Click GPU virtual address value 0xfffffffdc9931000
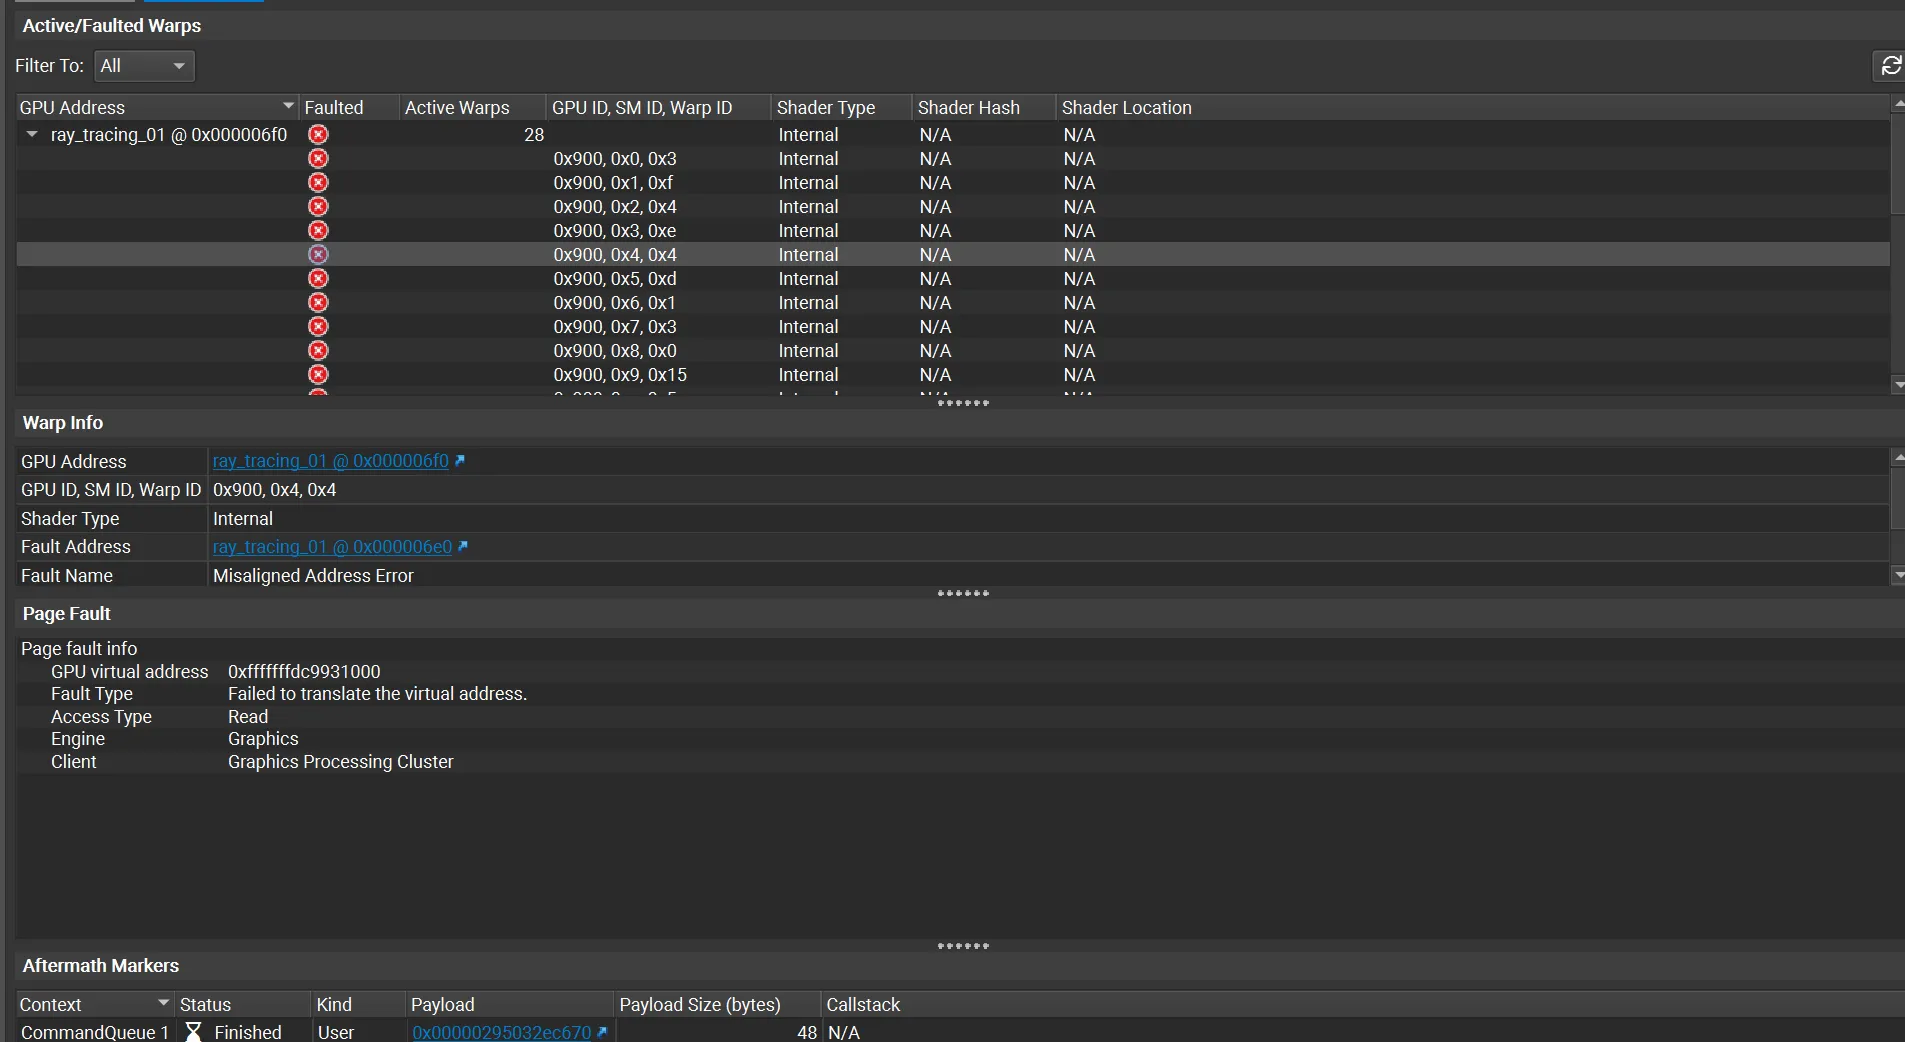This screenshot has height=1042, width=1905. pyautogui.click(x=304, y=672)
